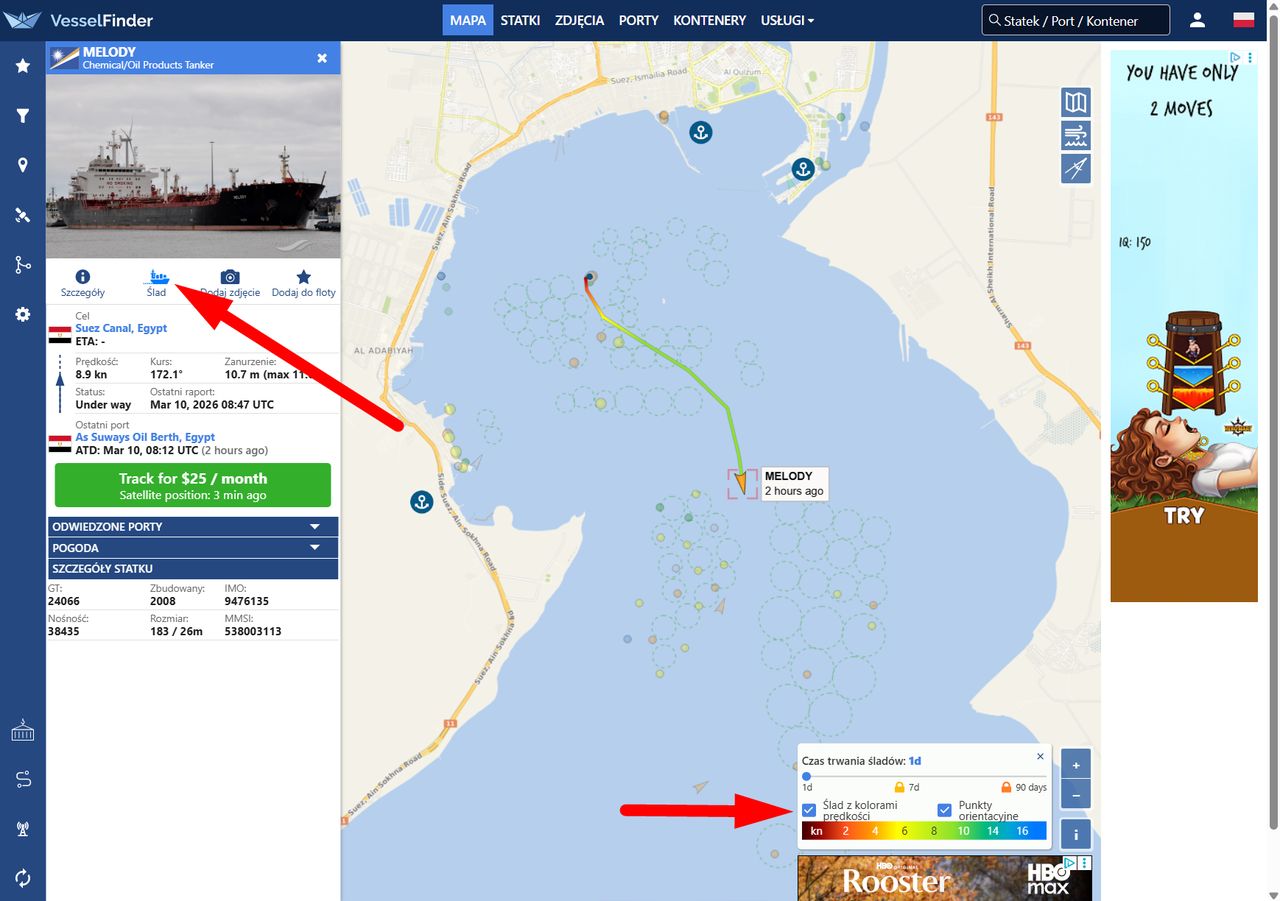This screenshot has width=1280, height=901.
Task: Open the USŁUGI dropdown menu
Action: pos(787,20)
